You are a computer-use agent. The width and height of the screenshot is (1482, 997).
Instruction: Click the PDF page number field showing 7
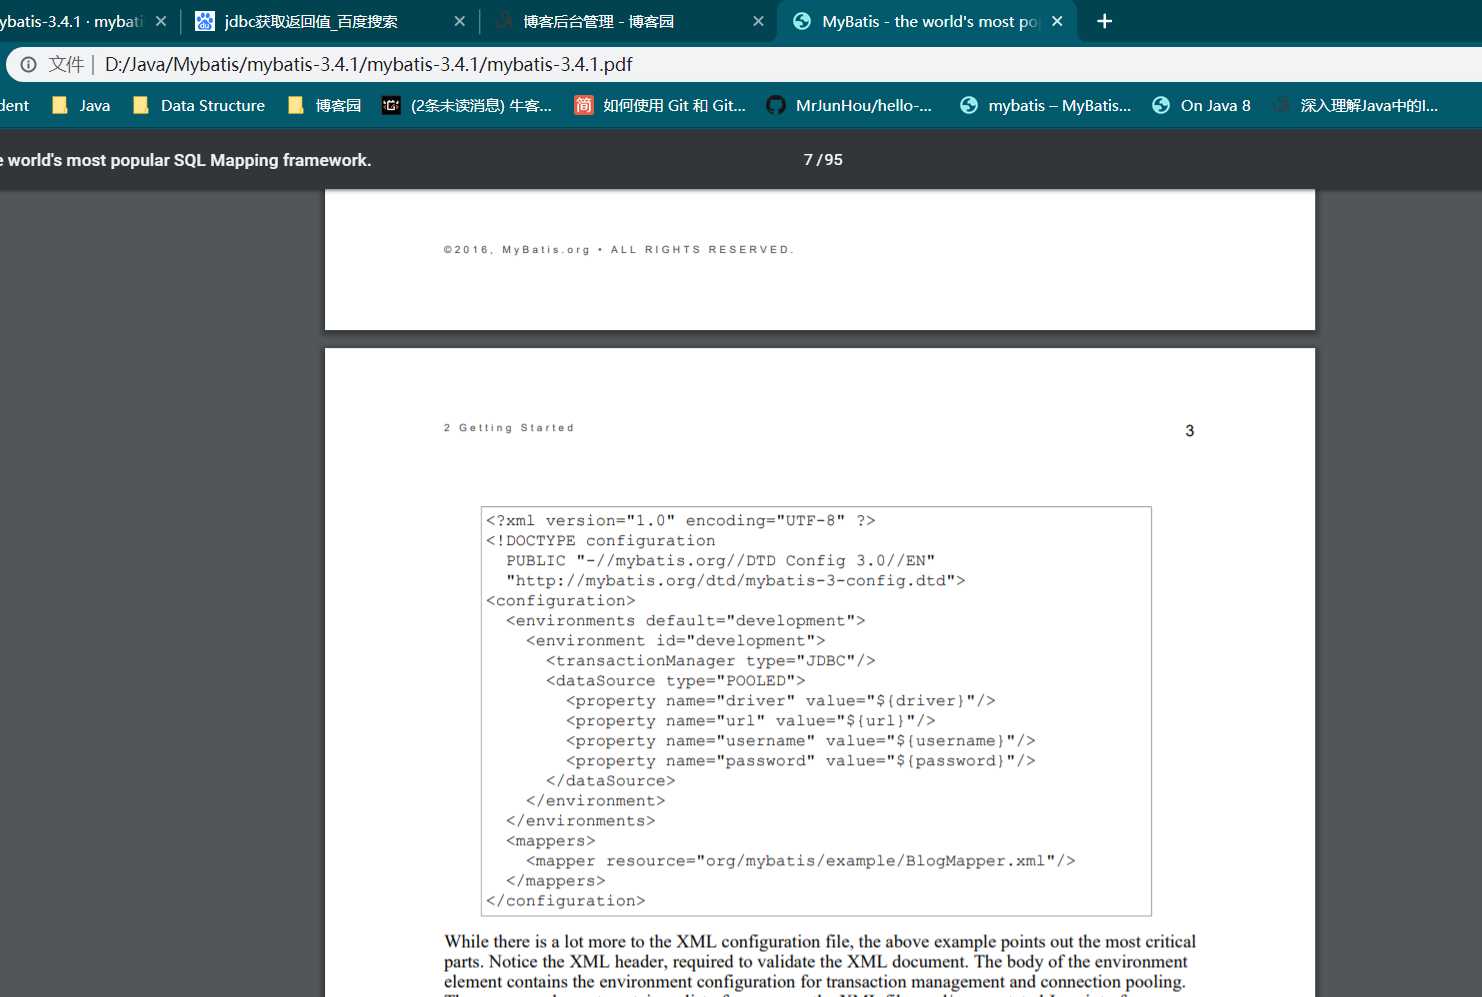click(808, 160)
